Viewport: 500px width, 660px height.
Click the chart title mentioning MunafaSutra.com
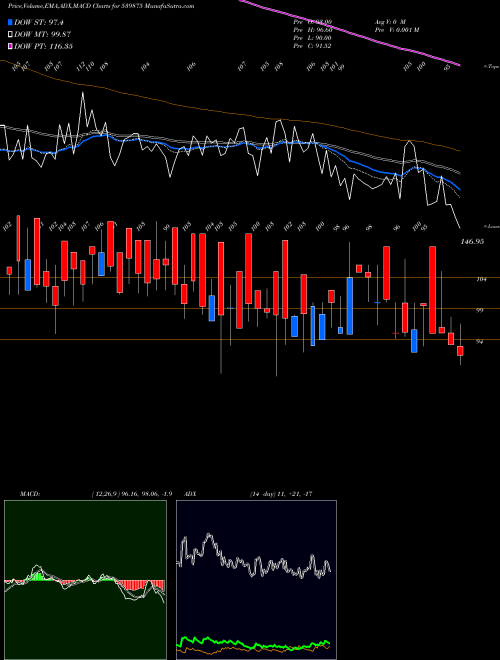point(101,6)
